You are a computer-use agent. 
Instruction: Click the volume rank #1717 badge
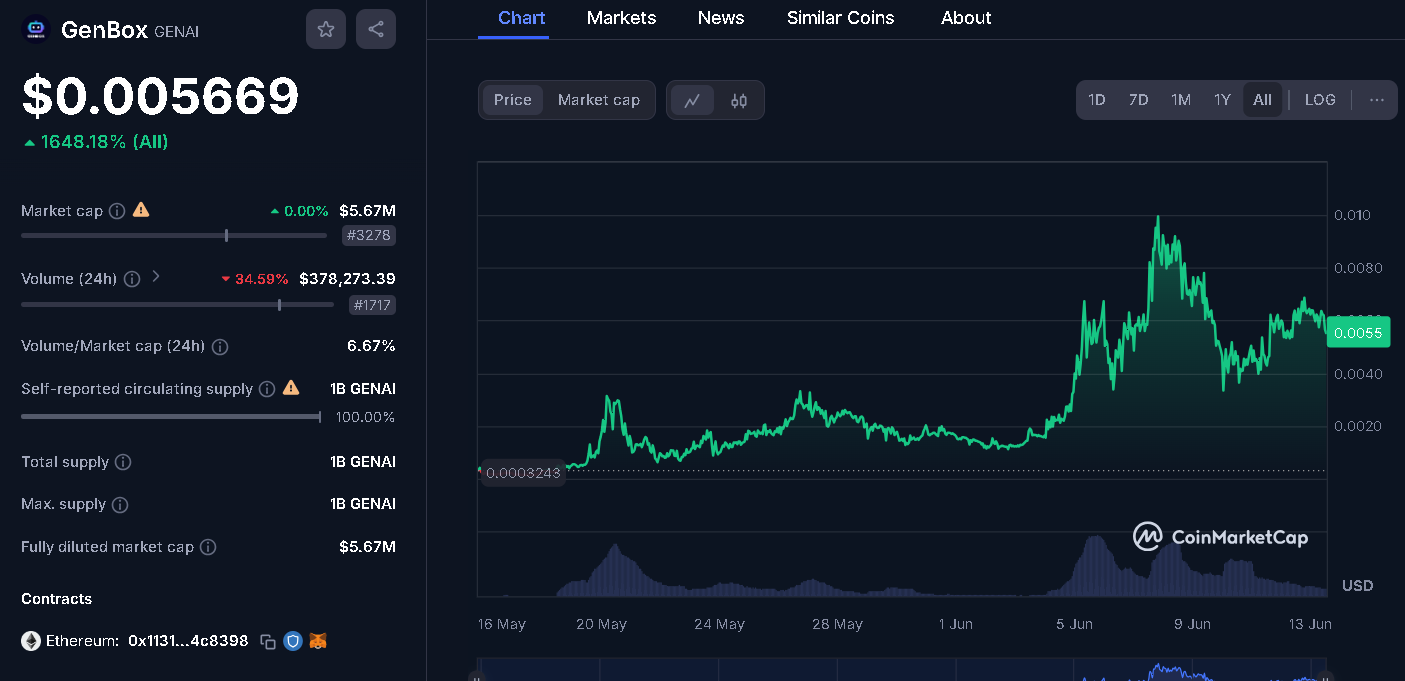[373, 306]
